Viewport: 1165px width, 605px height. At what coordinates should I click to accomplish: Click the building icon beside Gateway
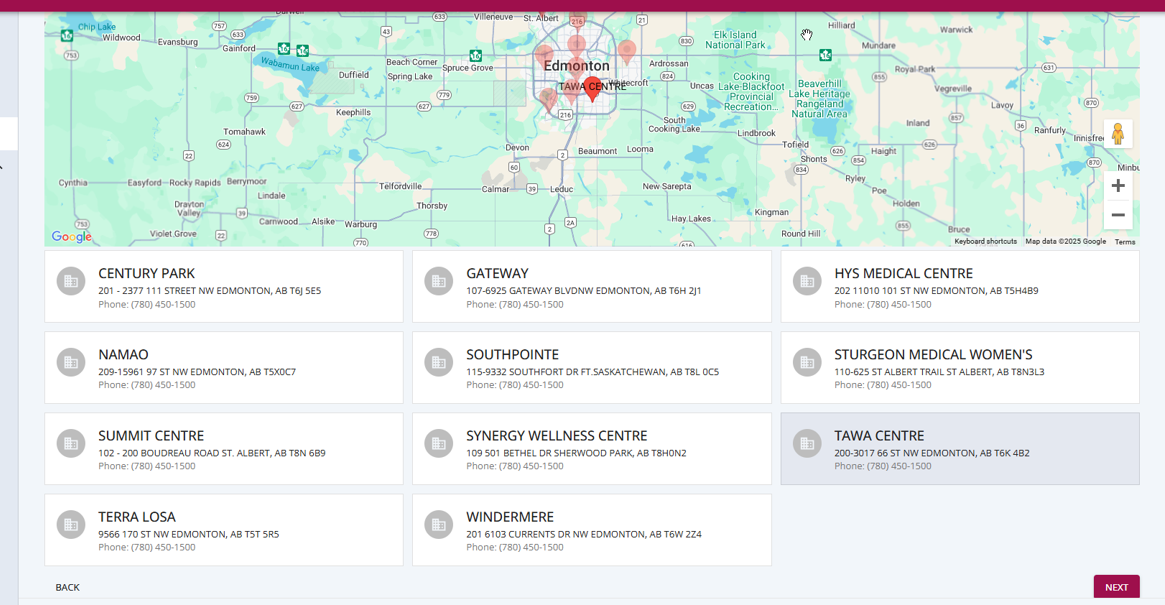pos(439,282)
